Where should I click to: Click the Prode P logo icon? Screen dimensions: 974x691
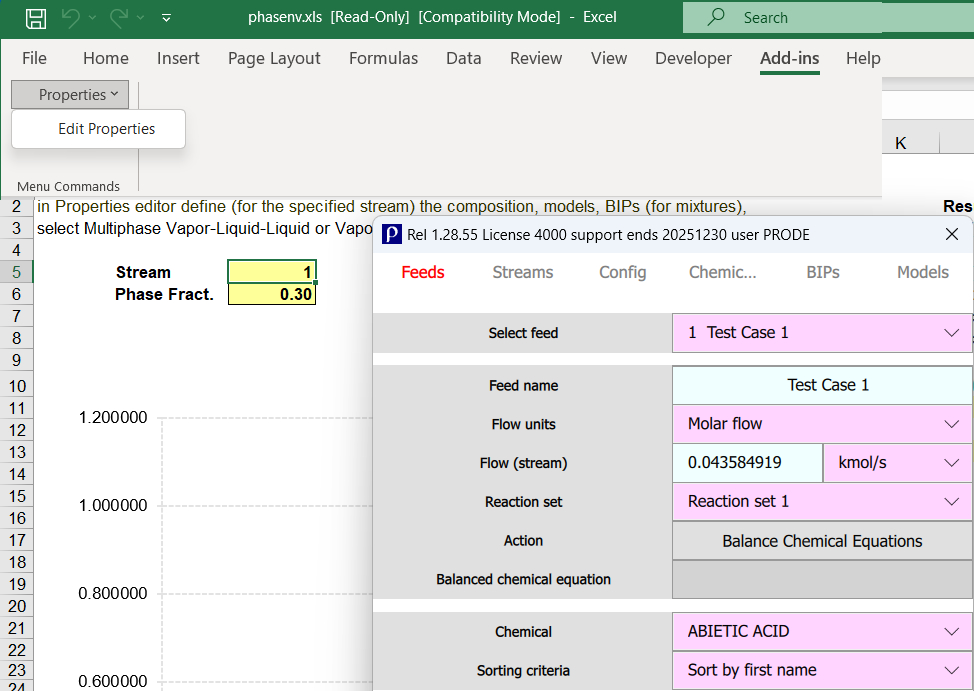click(x=391, y=234)
